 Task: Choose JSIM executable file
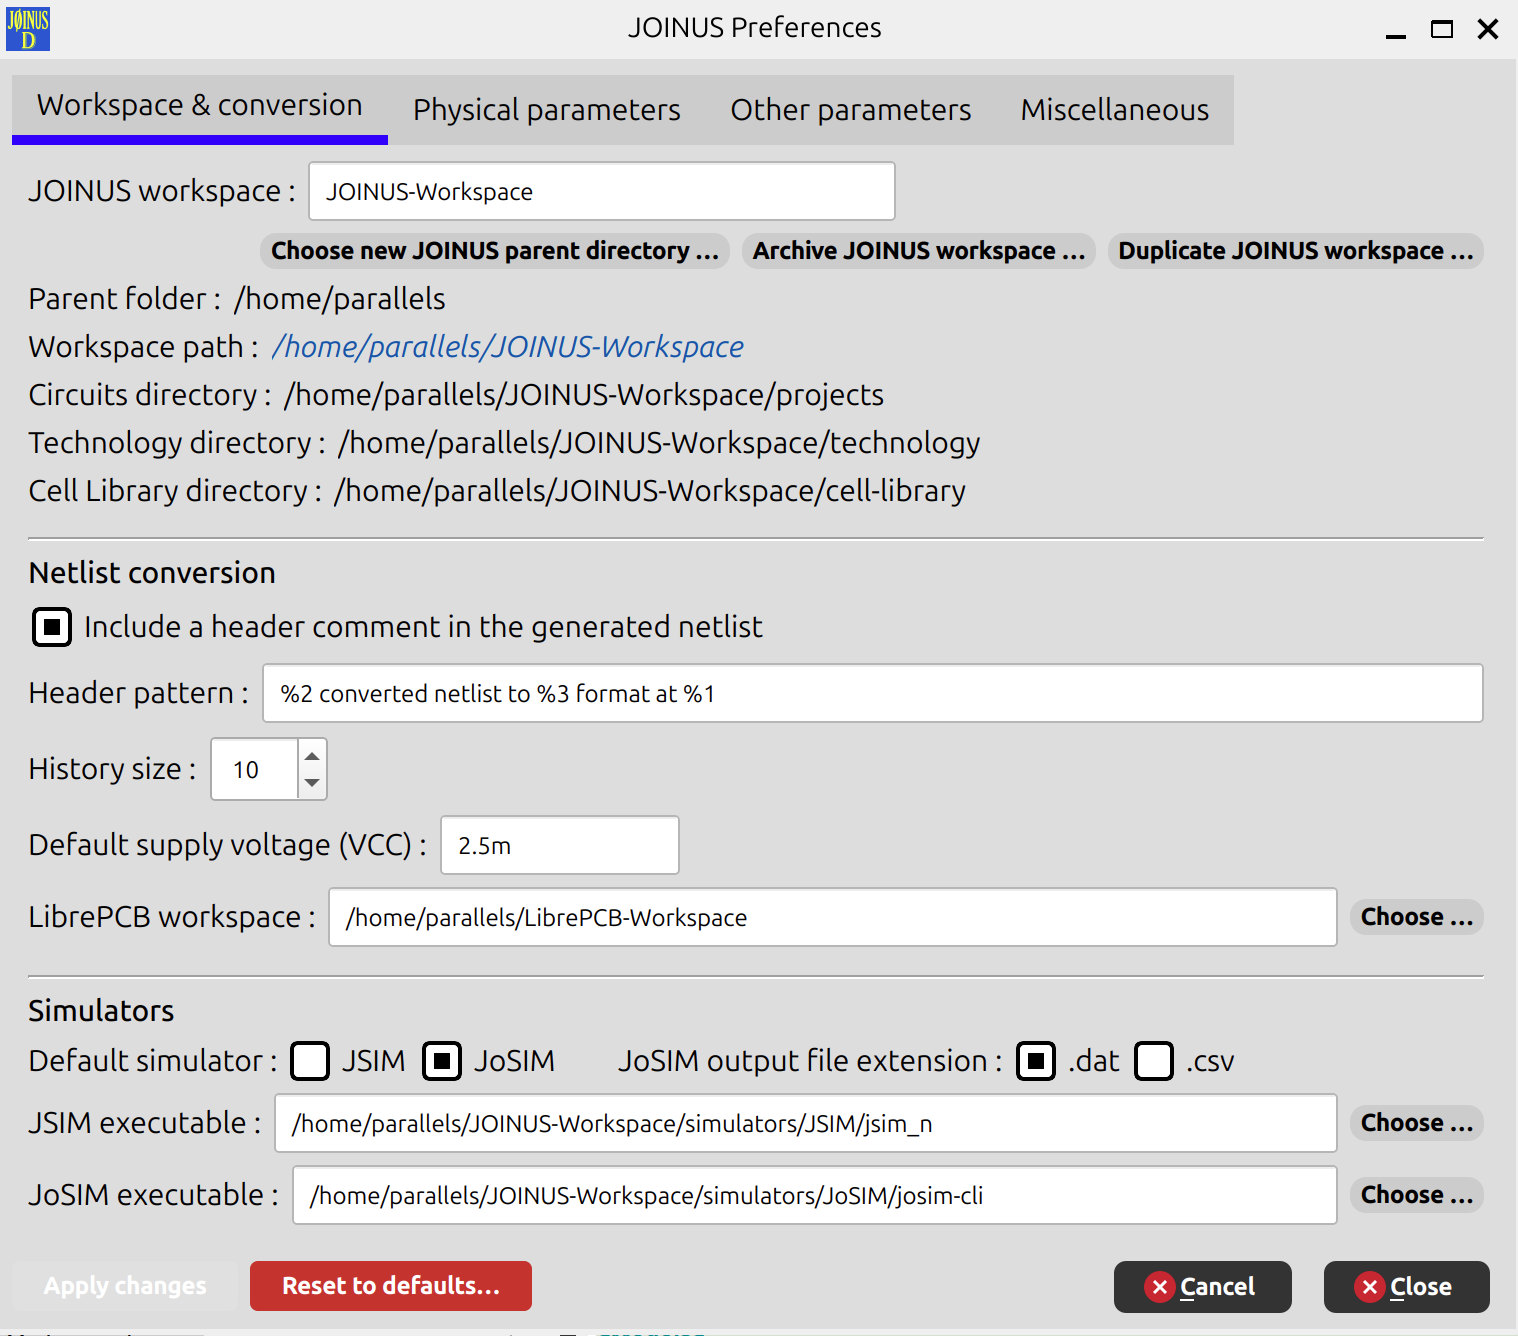1417,1123
